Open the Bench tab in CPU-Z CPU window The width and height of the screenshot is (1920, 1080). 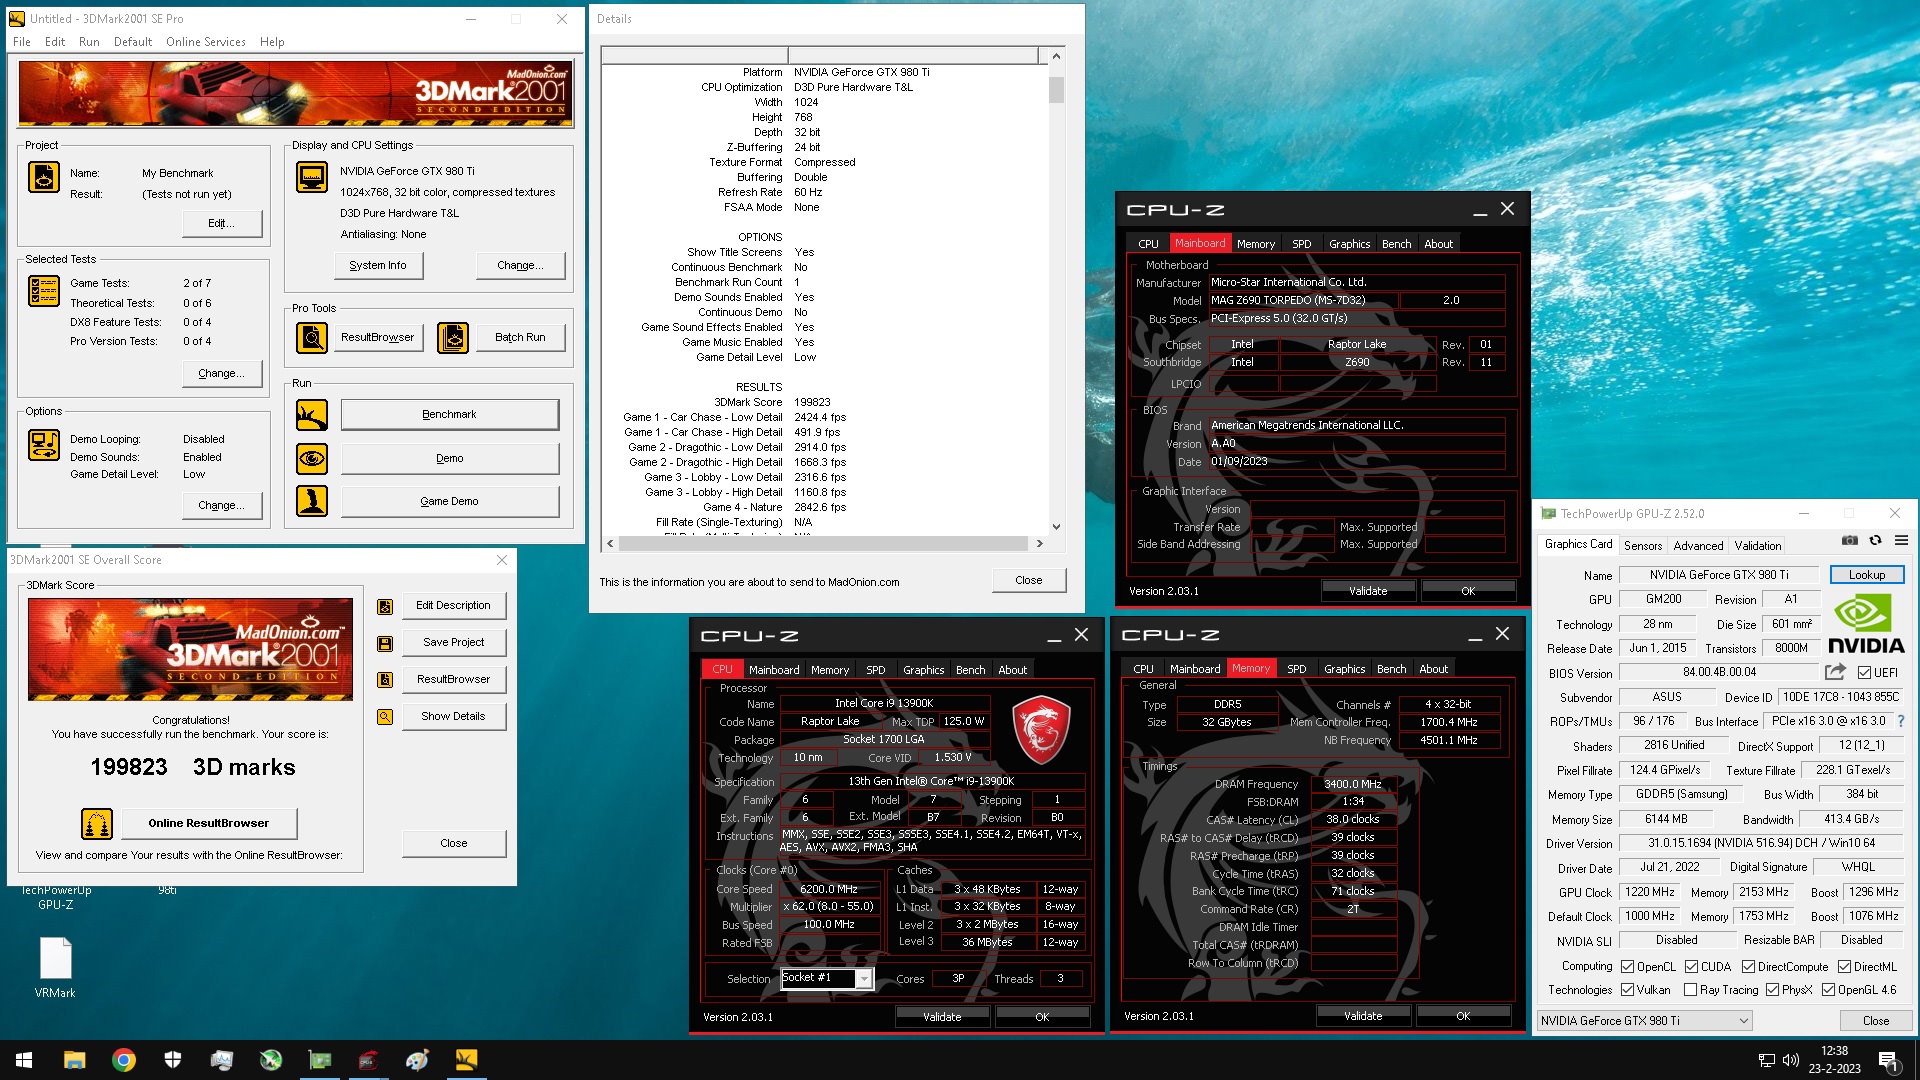point(970,670)
